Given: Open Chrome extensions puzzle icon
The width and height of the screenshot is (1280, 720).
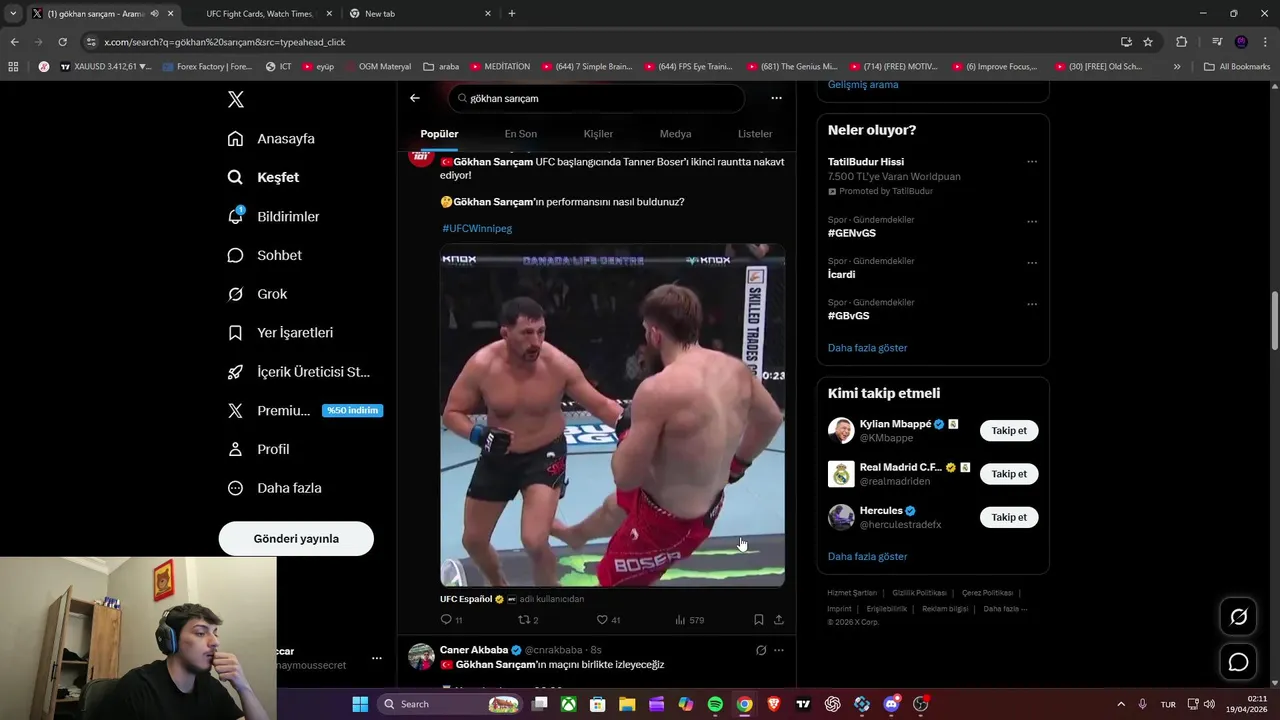Looking at the screenshot, I should tap(1181, 42).
